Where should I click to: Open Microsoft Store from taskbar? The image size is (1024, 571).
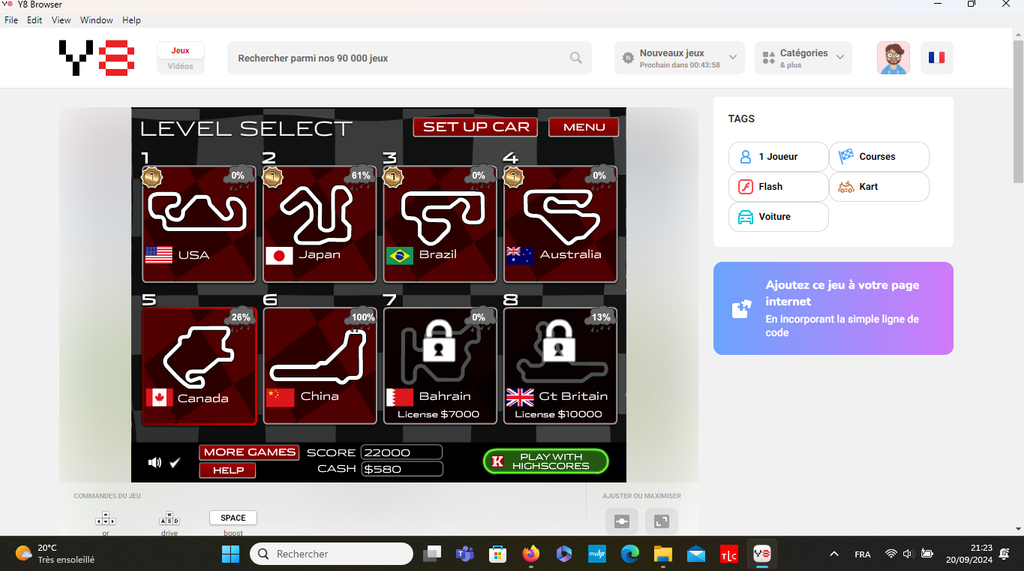[498, 554]
